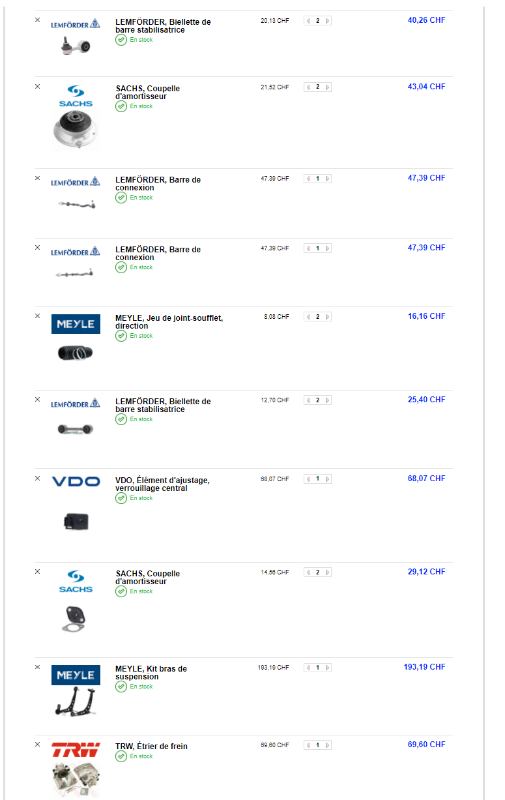Screen dimensions: 505x800
Task: Remove the VDO verrouillage central item with X
Action: point(37,479)
